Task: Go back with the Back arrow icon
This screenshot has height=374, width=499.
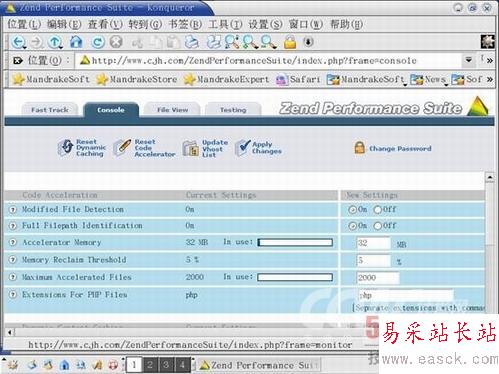Action: (19, 42)
